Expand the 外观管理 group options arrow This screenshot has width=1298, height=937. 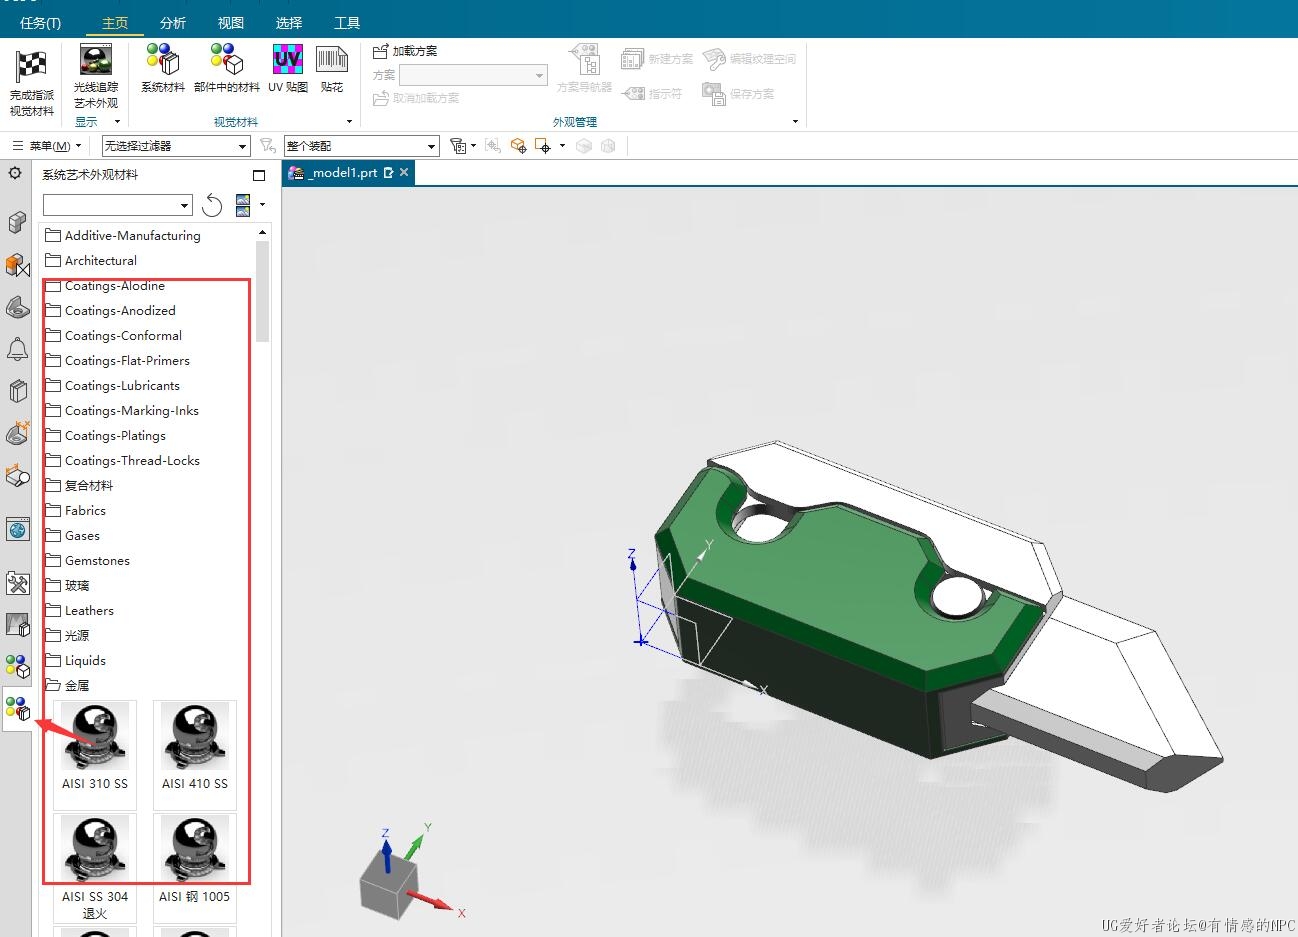pyautogui.click(x=795, y=122)
